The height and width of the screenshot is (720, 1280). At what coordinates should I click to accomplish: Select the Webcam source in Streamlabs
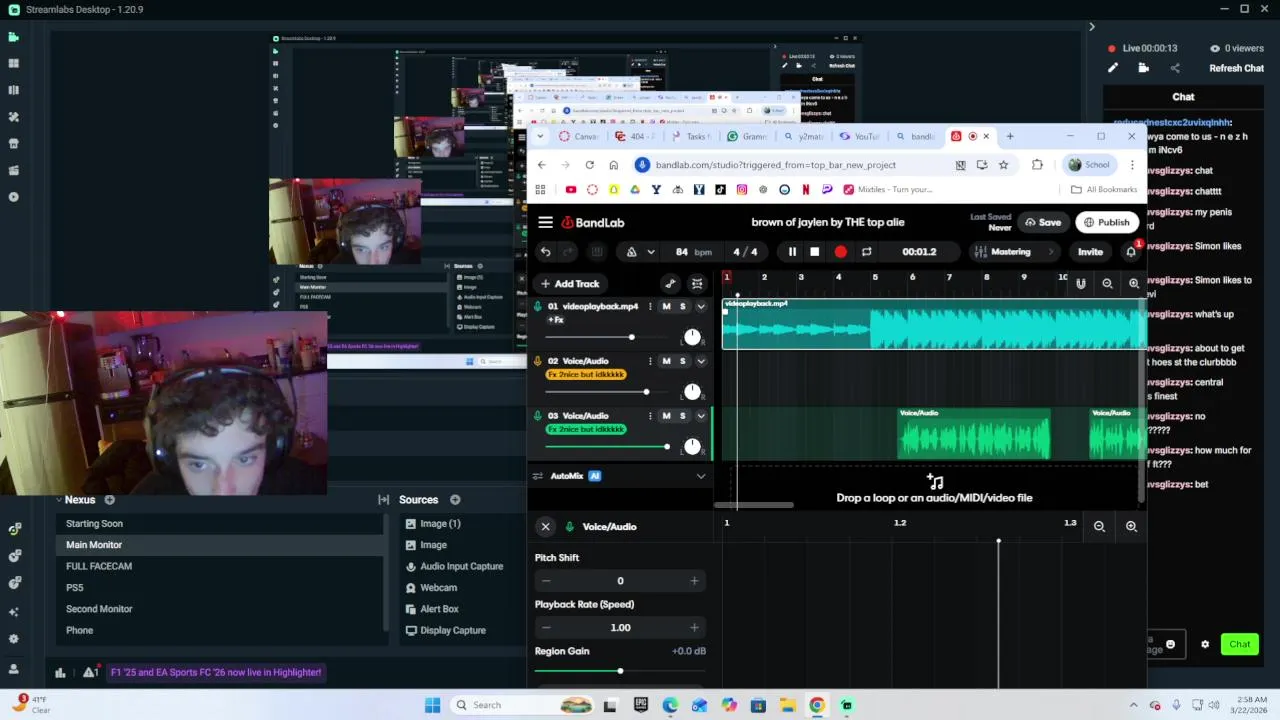point(438,588)
